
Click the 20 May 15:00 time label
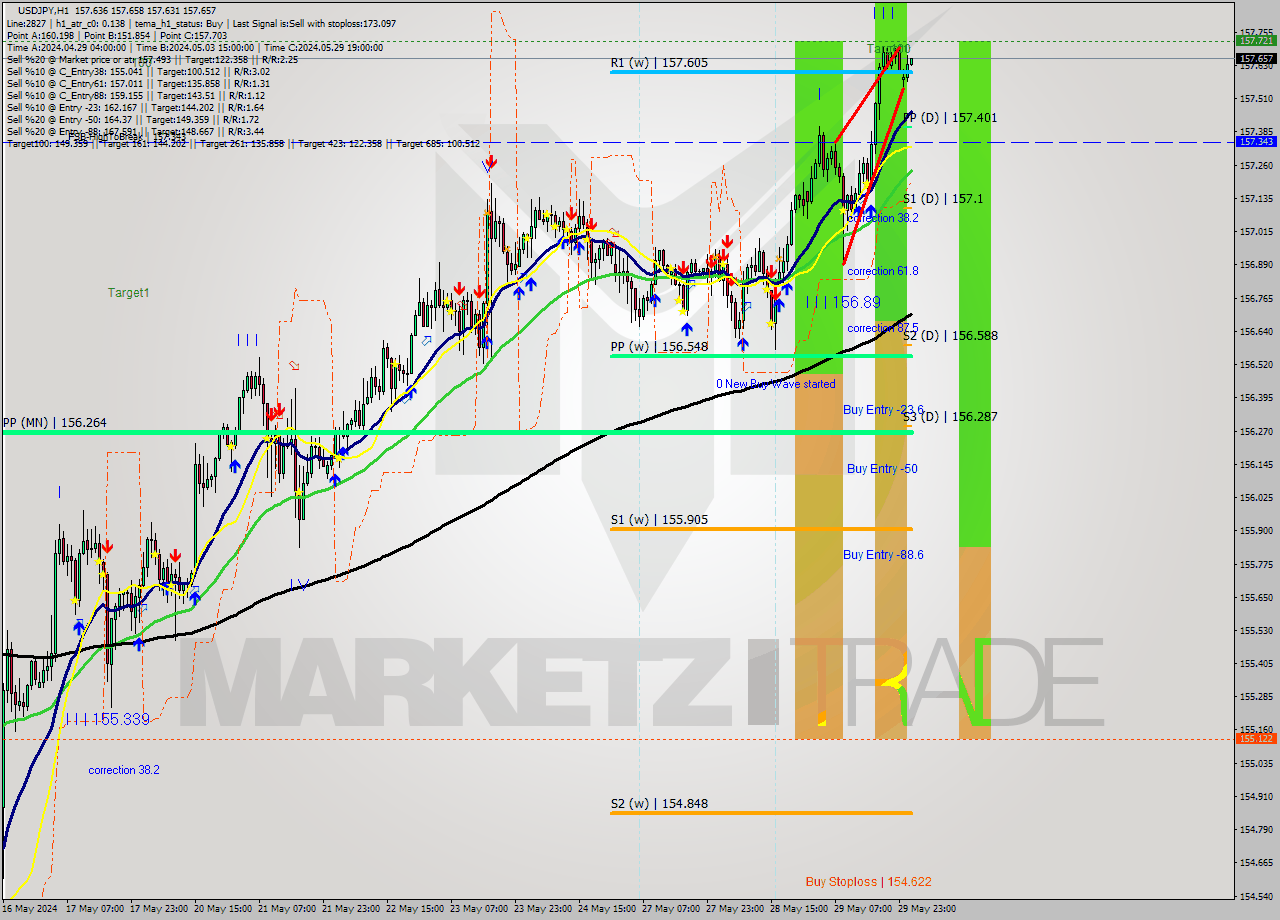[x=225, y=909]
